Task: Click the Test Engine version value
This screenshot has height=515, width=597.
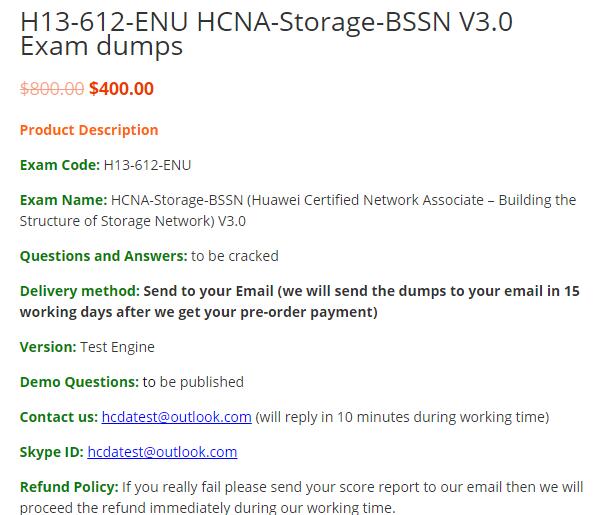Action: (x=117, y=347)
